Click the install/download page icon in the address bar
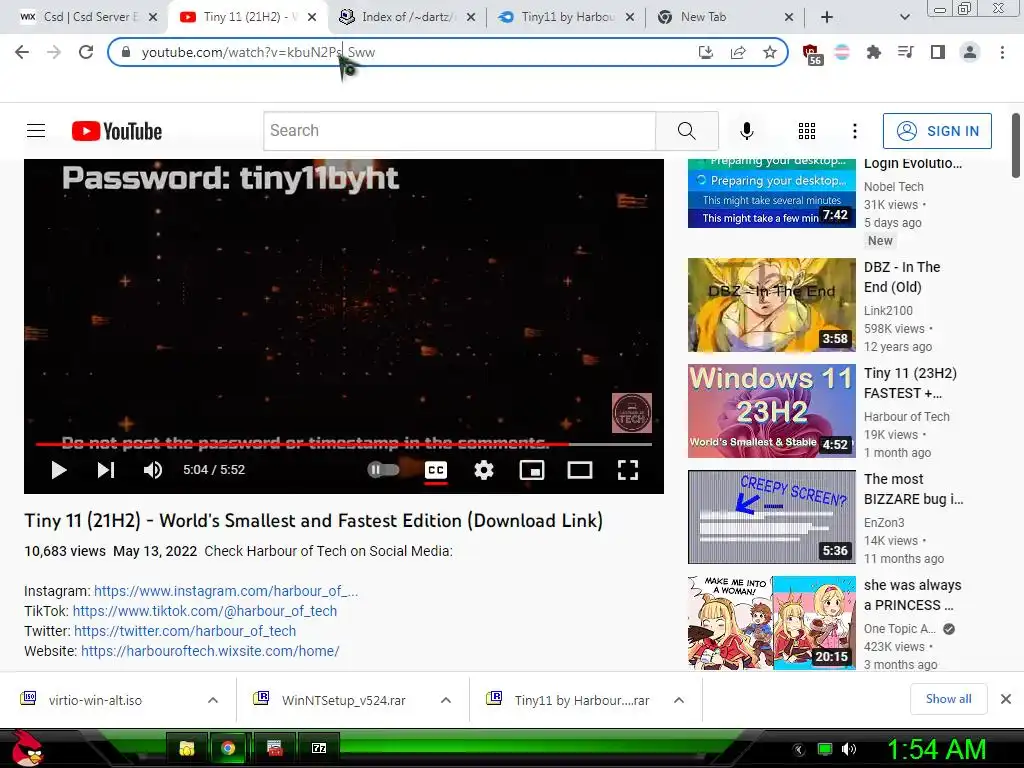The width and height of the screenshot is (1024, 768). (x=705, y=52)
